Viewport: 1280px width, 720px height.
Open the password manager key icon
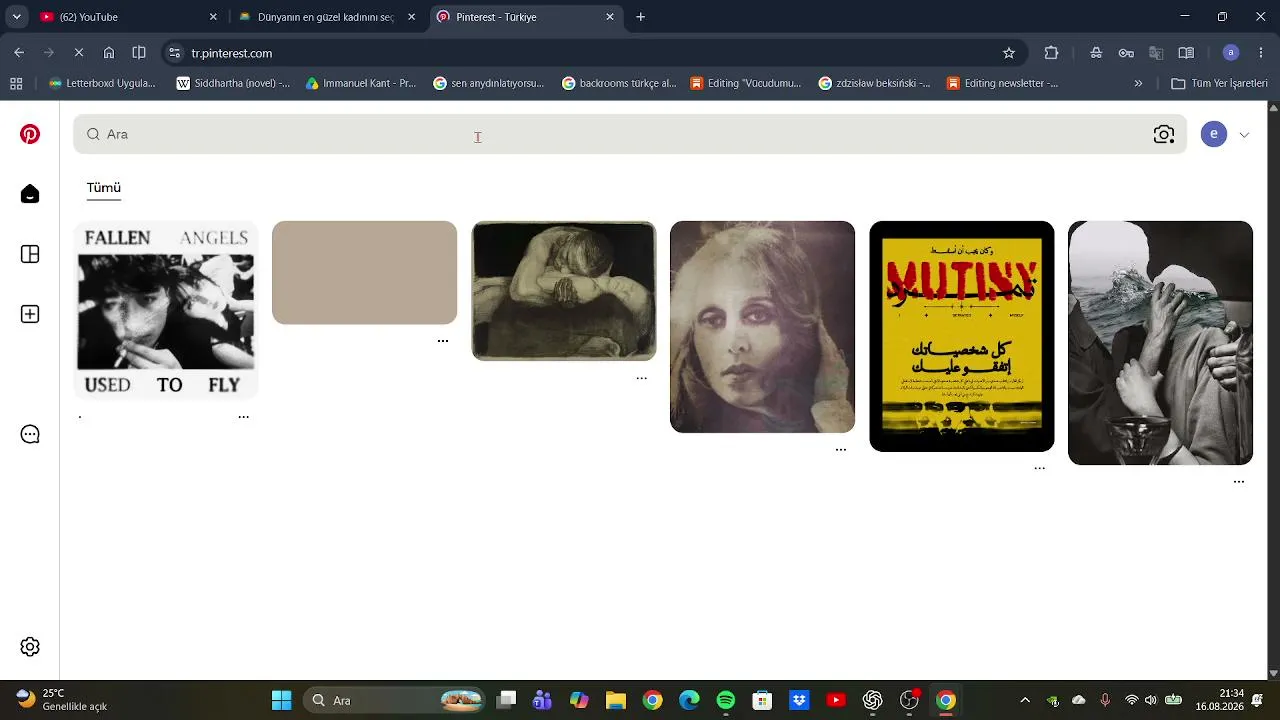1126,53
